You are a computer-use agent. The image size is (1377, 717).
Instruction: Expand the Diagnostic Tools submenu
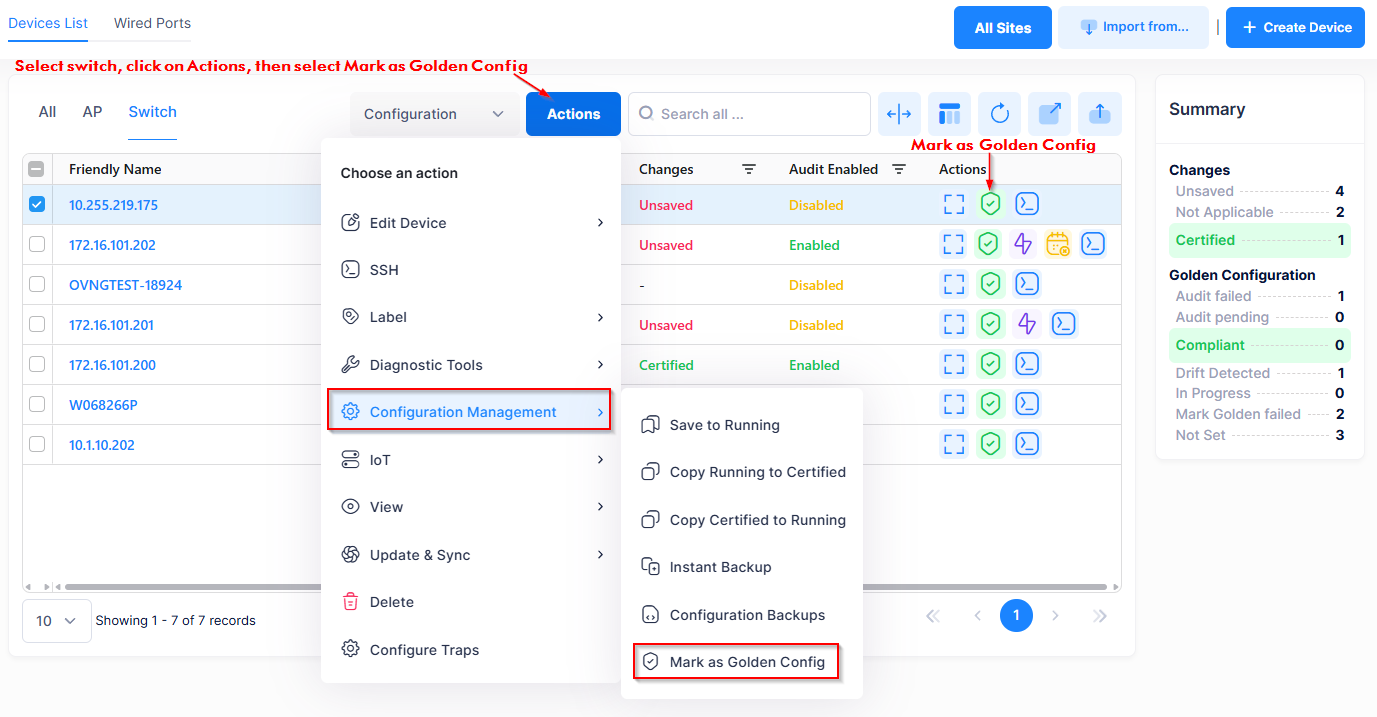point(471,365)
